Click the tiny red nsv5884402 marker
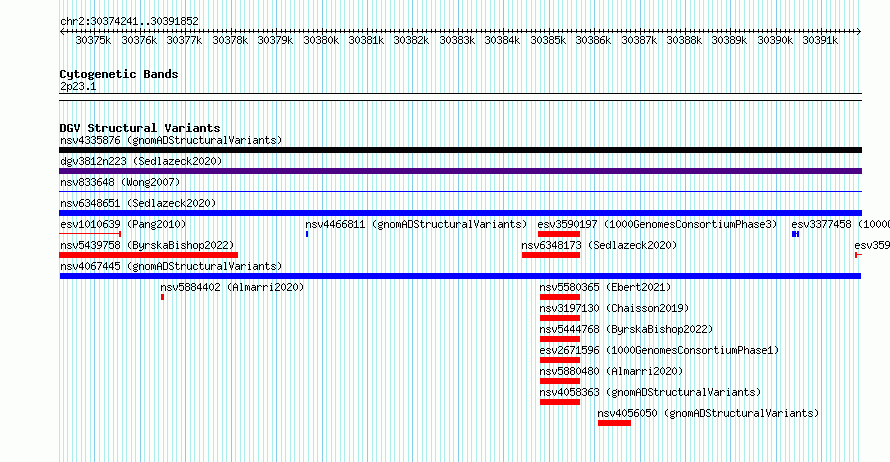This screenshot has height=462, width=890. coord(162,297)
